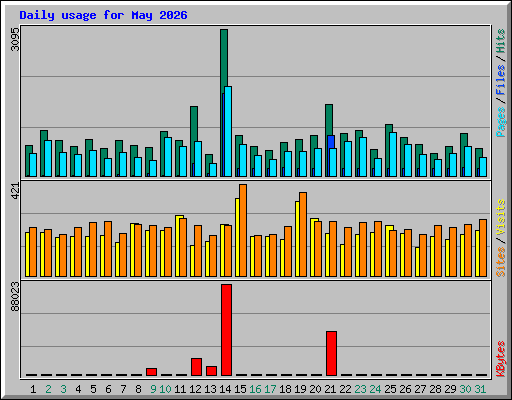Click the green day 23 axis label
This screenshot has width=512, height=400.
[x=360, y=389]
